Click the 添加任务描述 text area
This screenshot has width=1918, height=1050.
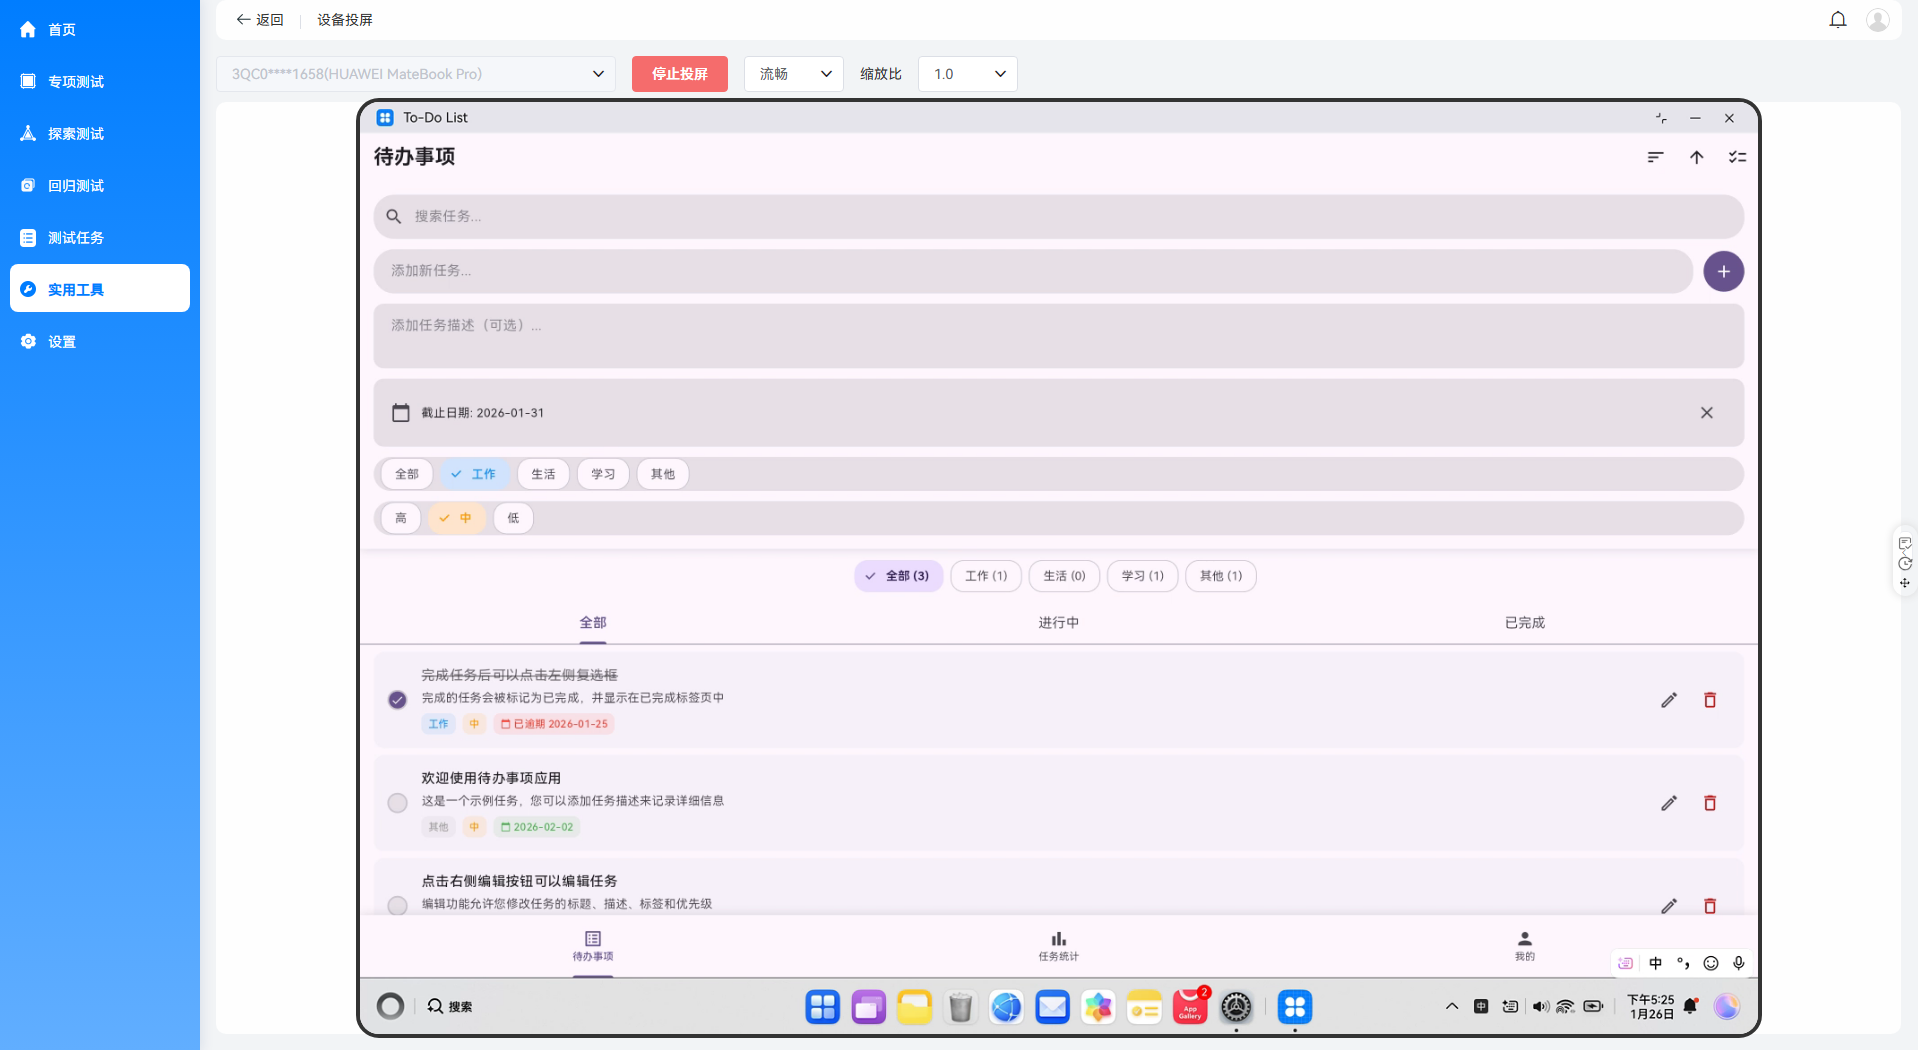[x=1058, y=335]
